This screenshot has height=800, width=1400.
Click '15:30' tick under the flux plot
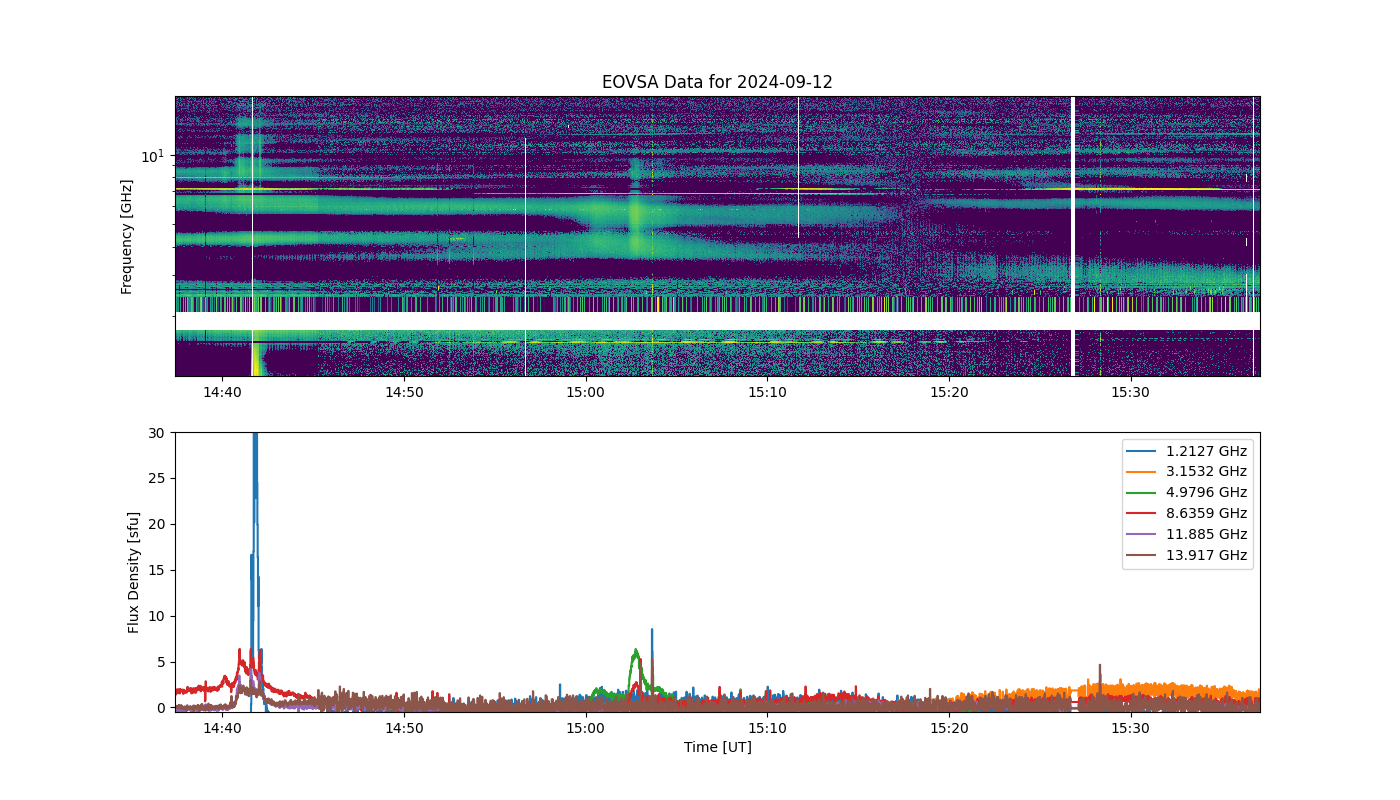[1130, 729]
